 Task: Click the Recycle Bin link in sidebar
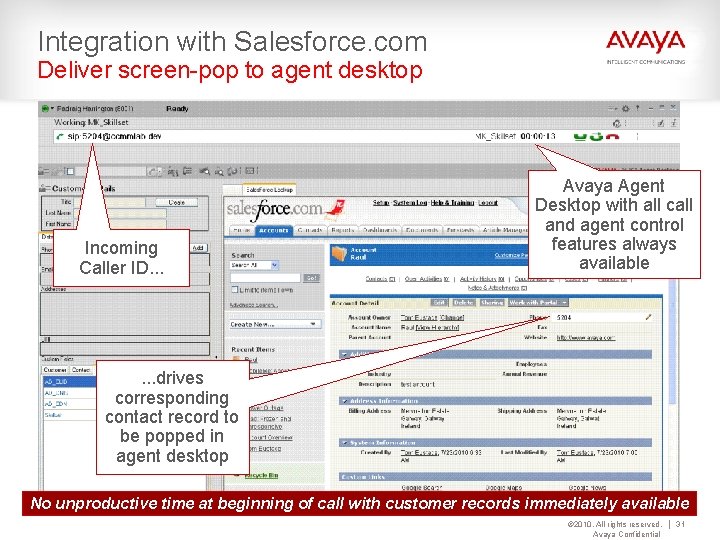click(x=261, y=475)
